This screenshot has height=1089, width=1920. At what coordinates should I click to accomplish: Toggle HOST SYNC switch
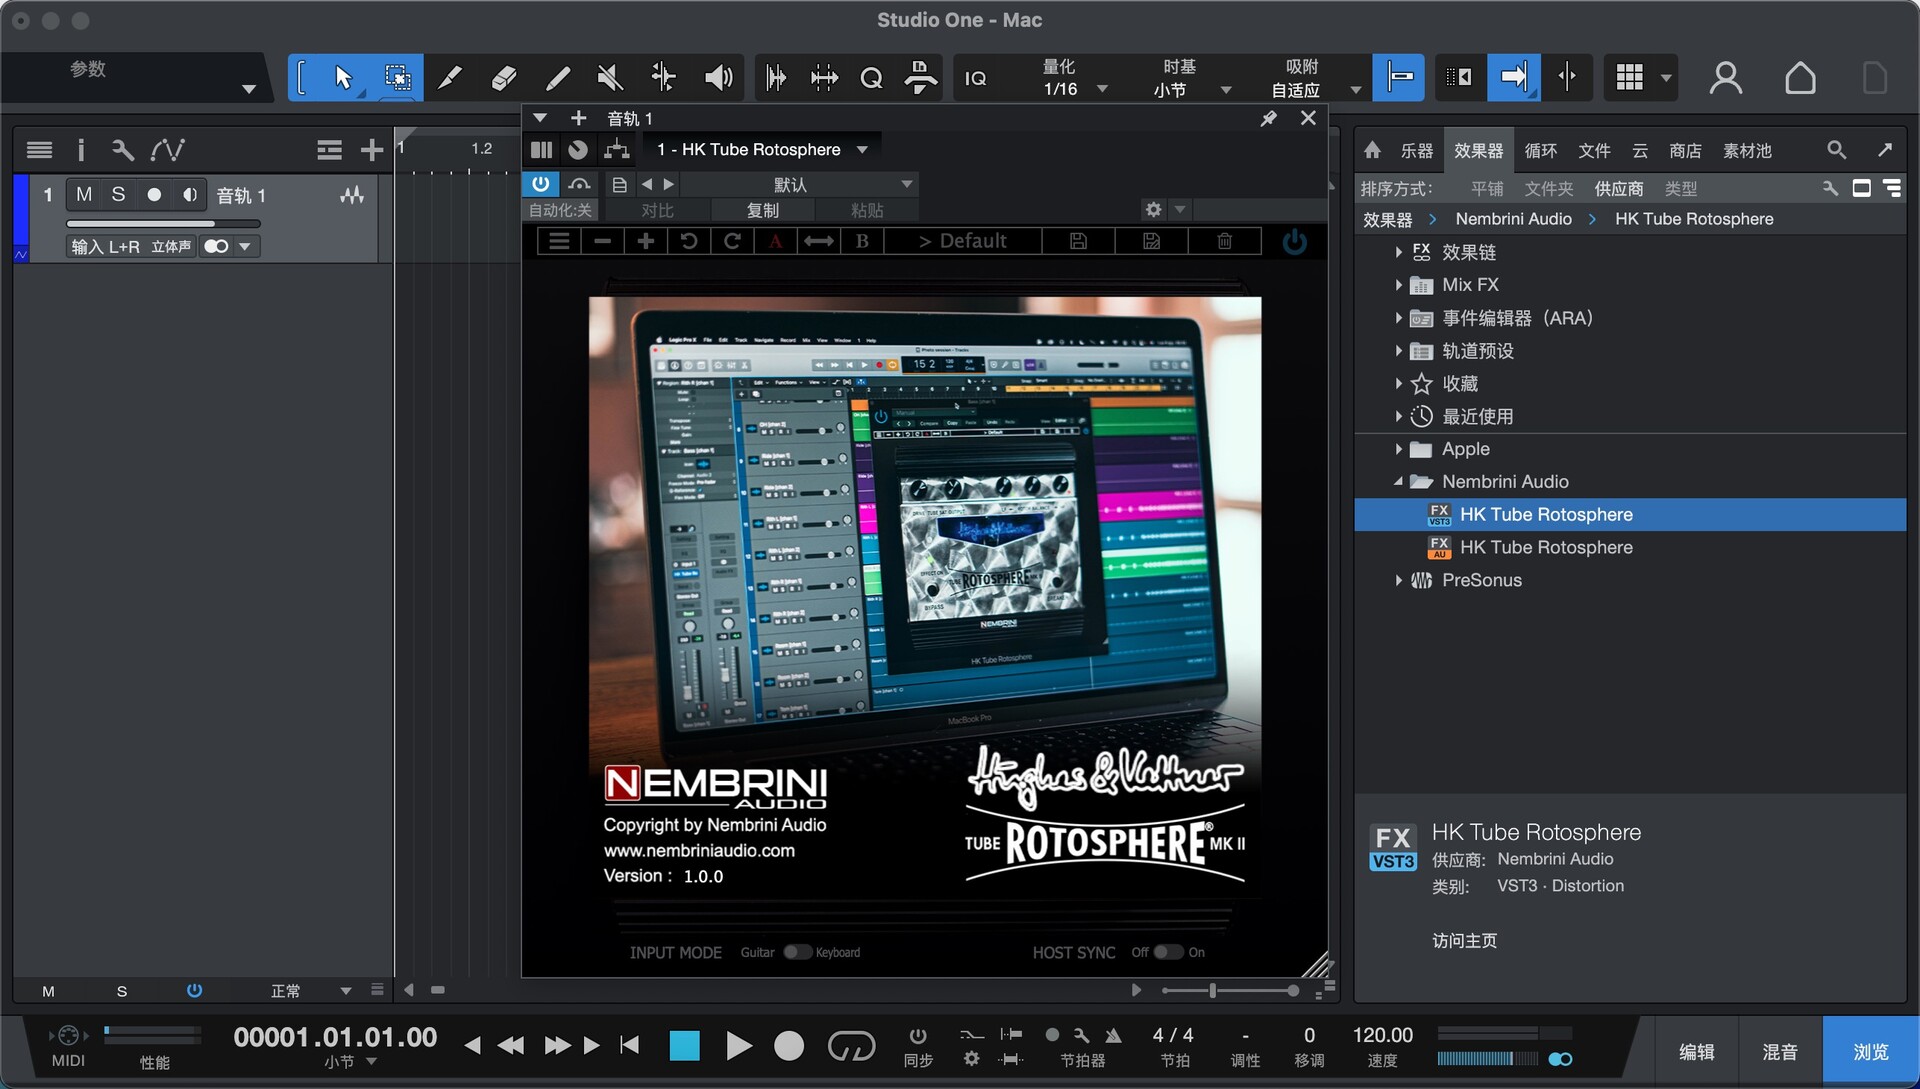coord(1167,952)
